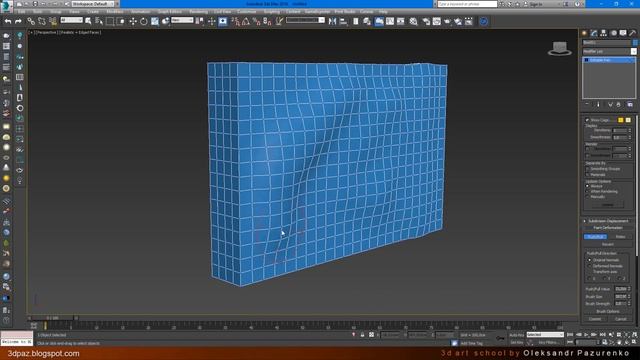Activate the Select and Scale tool

(x=155, y=21)
